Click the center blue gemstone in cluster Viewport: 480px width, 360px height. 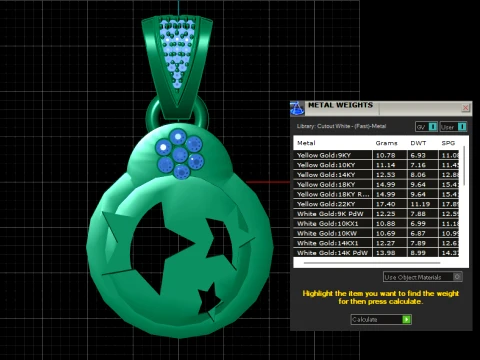pos(180,154)
